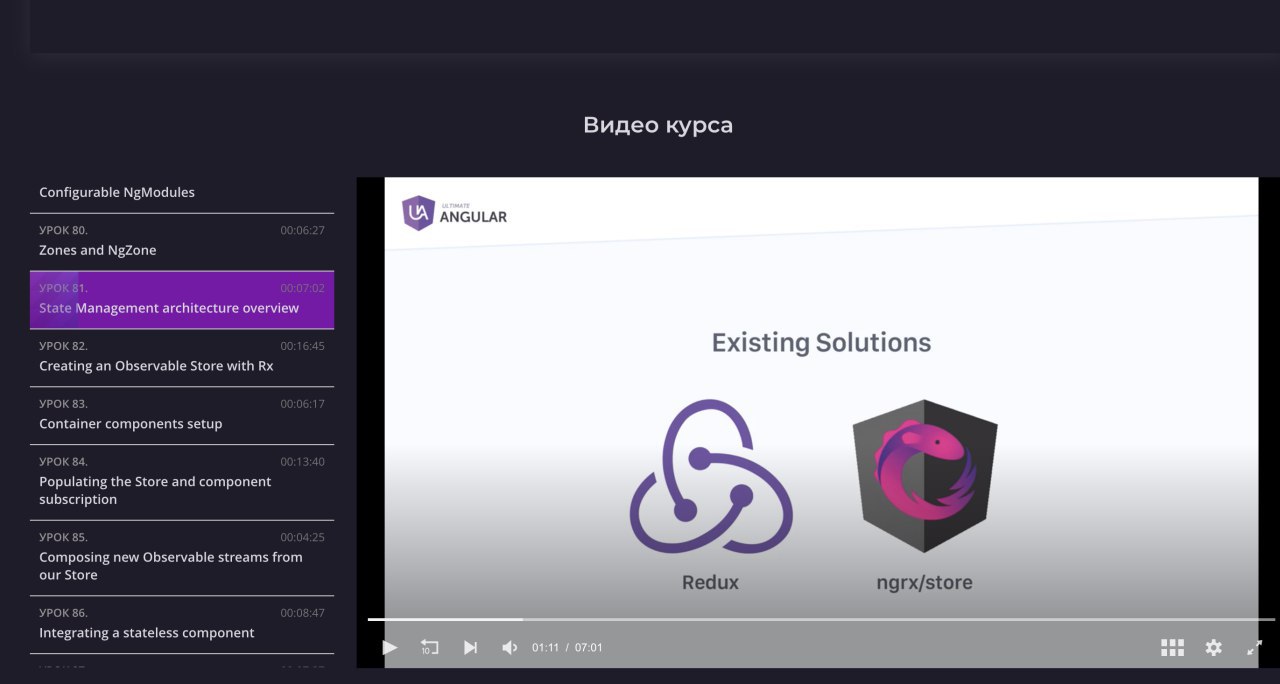Screen dimensions: 1280x684
Task: Open video player settings gear
Action: pyautogui.click(x=1214, y=648)
